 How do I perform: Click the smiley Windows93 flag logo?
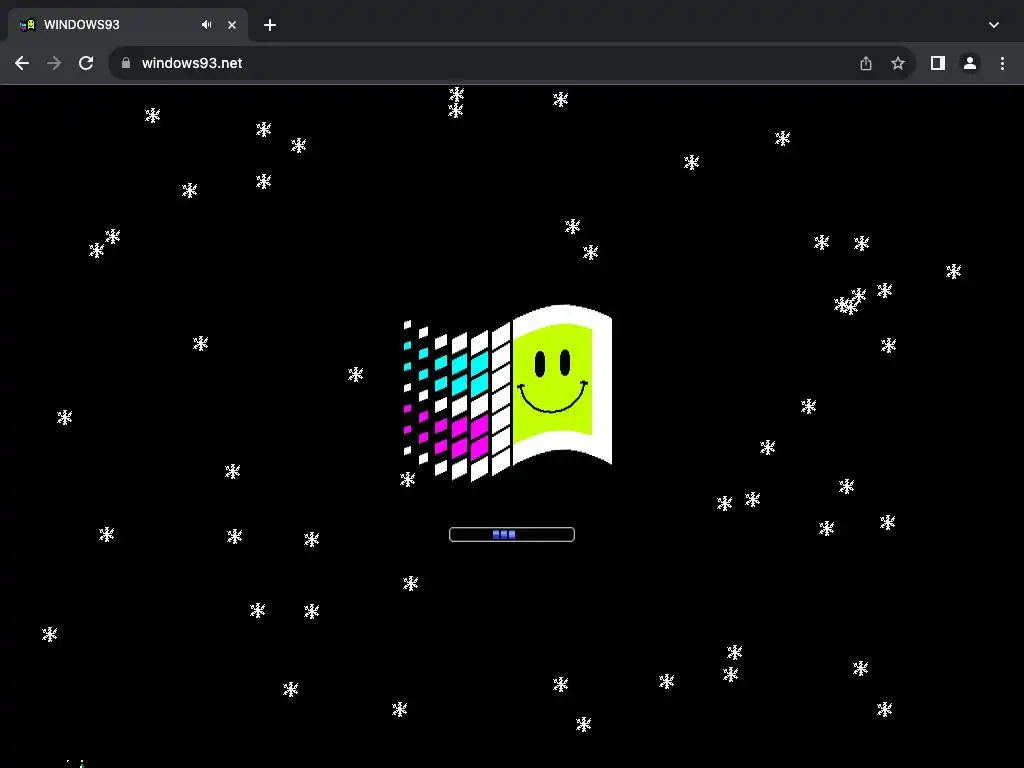coord(508,393)
